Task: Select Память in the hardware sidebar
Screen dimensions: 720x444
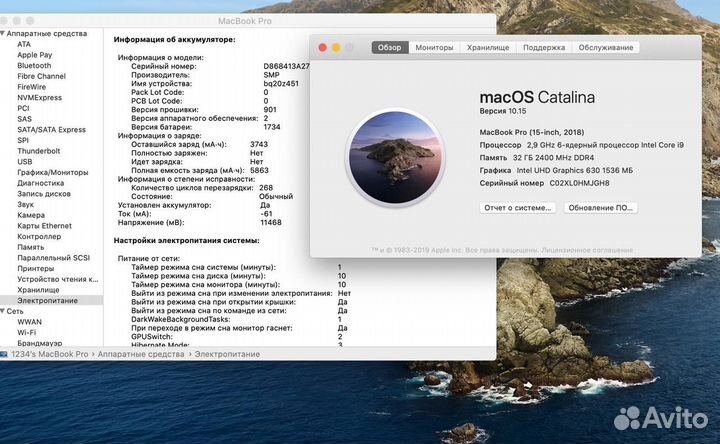Action: pyautogui.click(x=31, y=247)
